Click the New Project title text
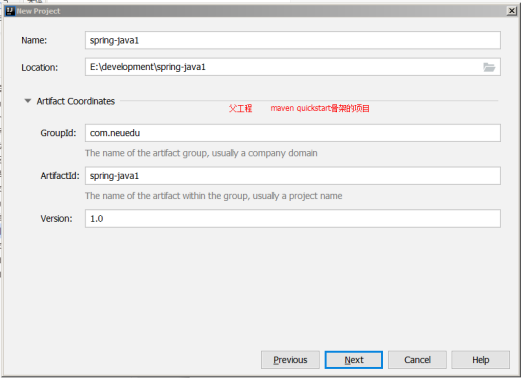 click(x=38, y=11)
